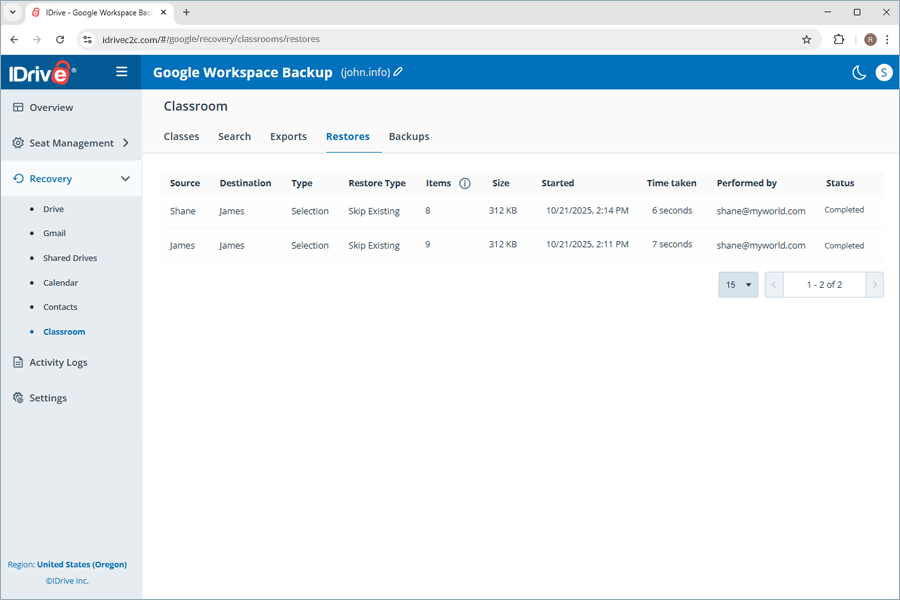900x600 pixels.
Task: Click the United States (Oregon) region link
Action: tap(82, 564)
